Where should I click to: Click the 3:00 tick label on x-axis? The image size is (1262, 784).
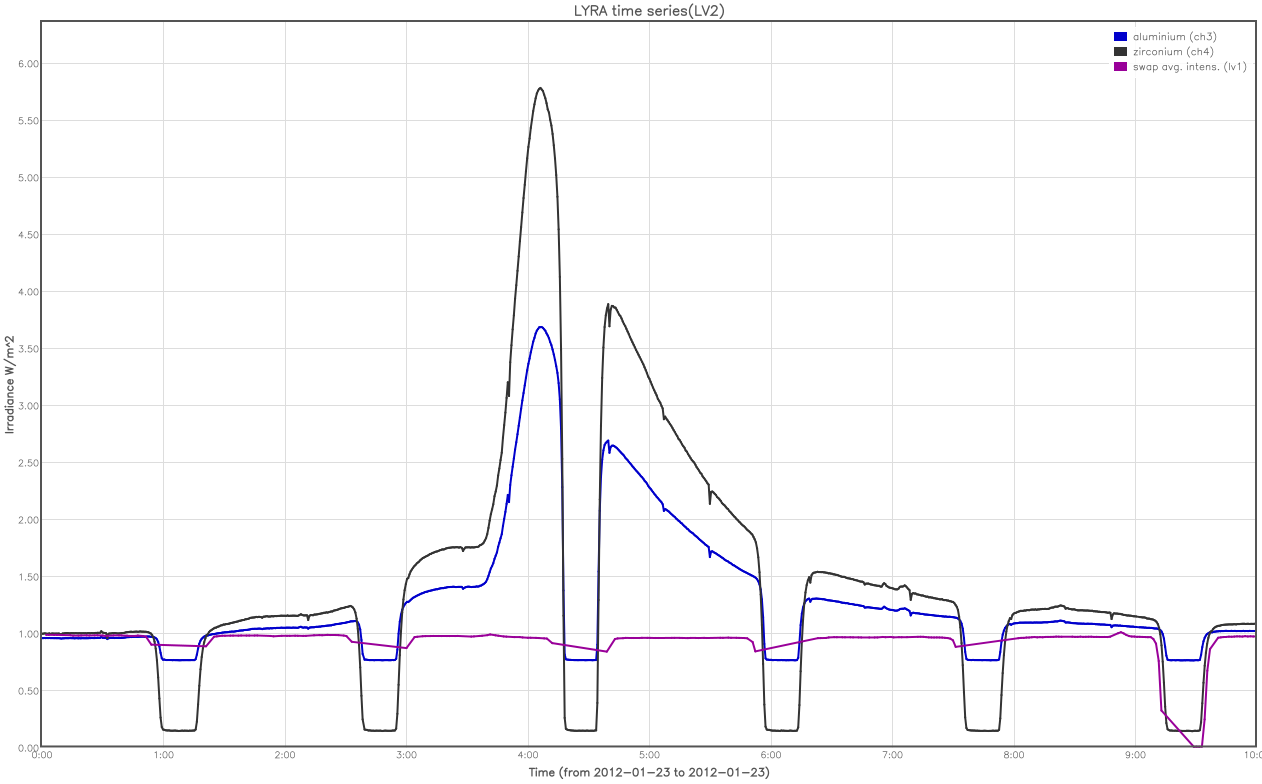click(406, 756)
